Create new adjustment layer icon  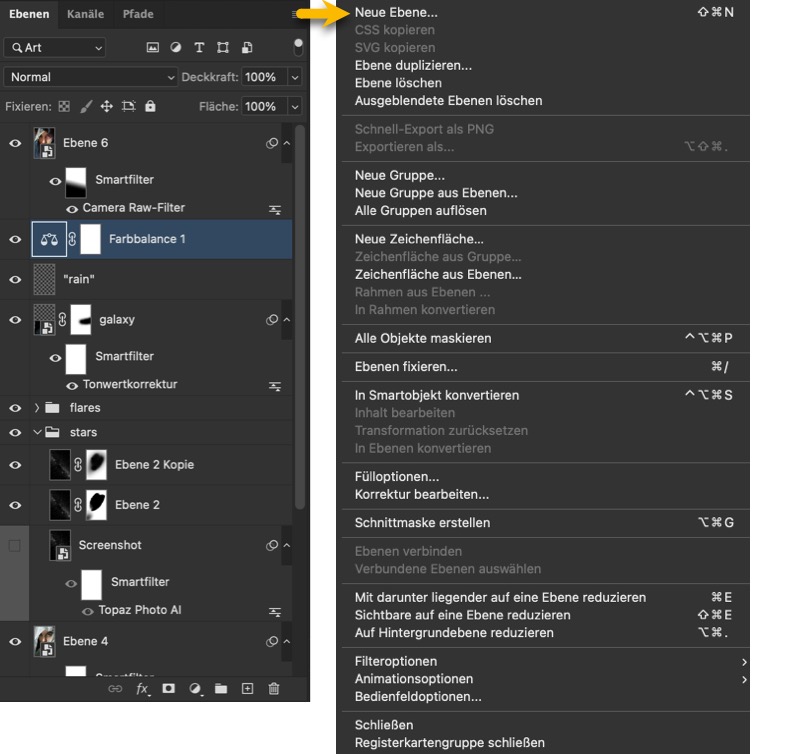point(195,689)
